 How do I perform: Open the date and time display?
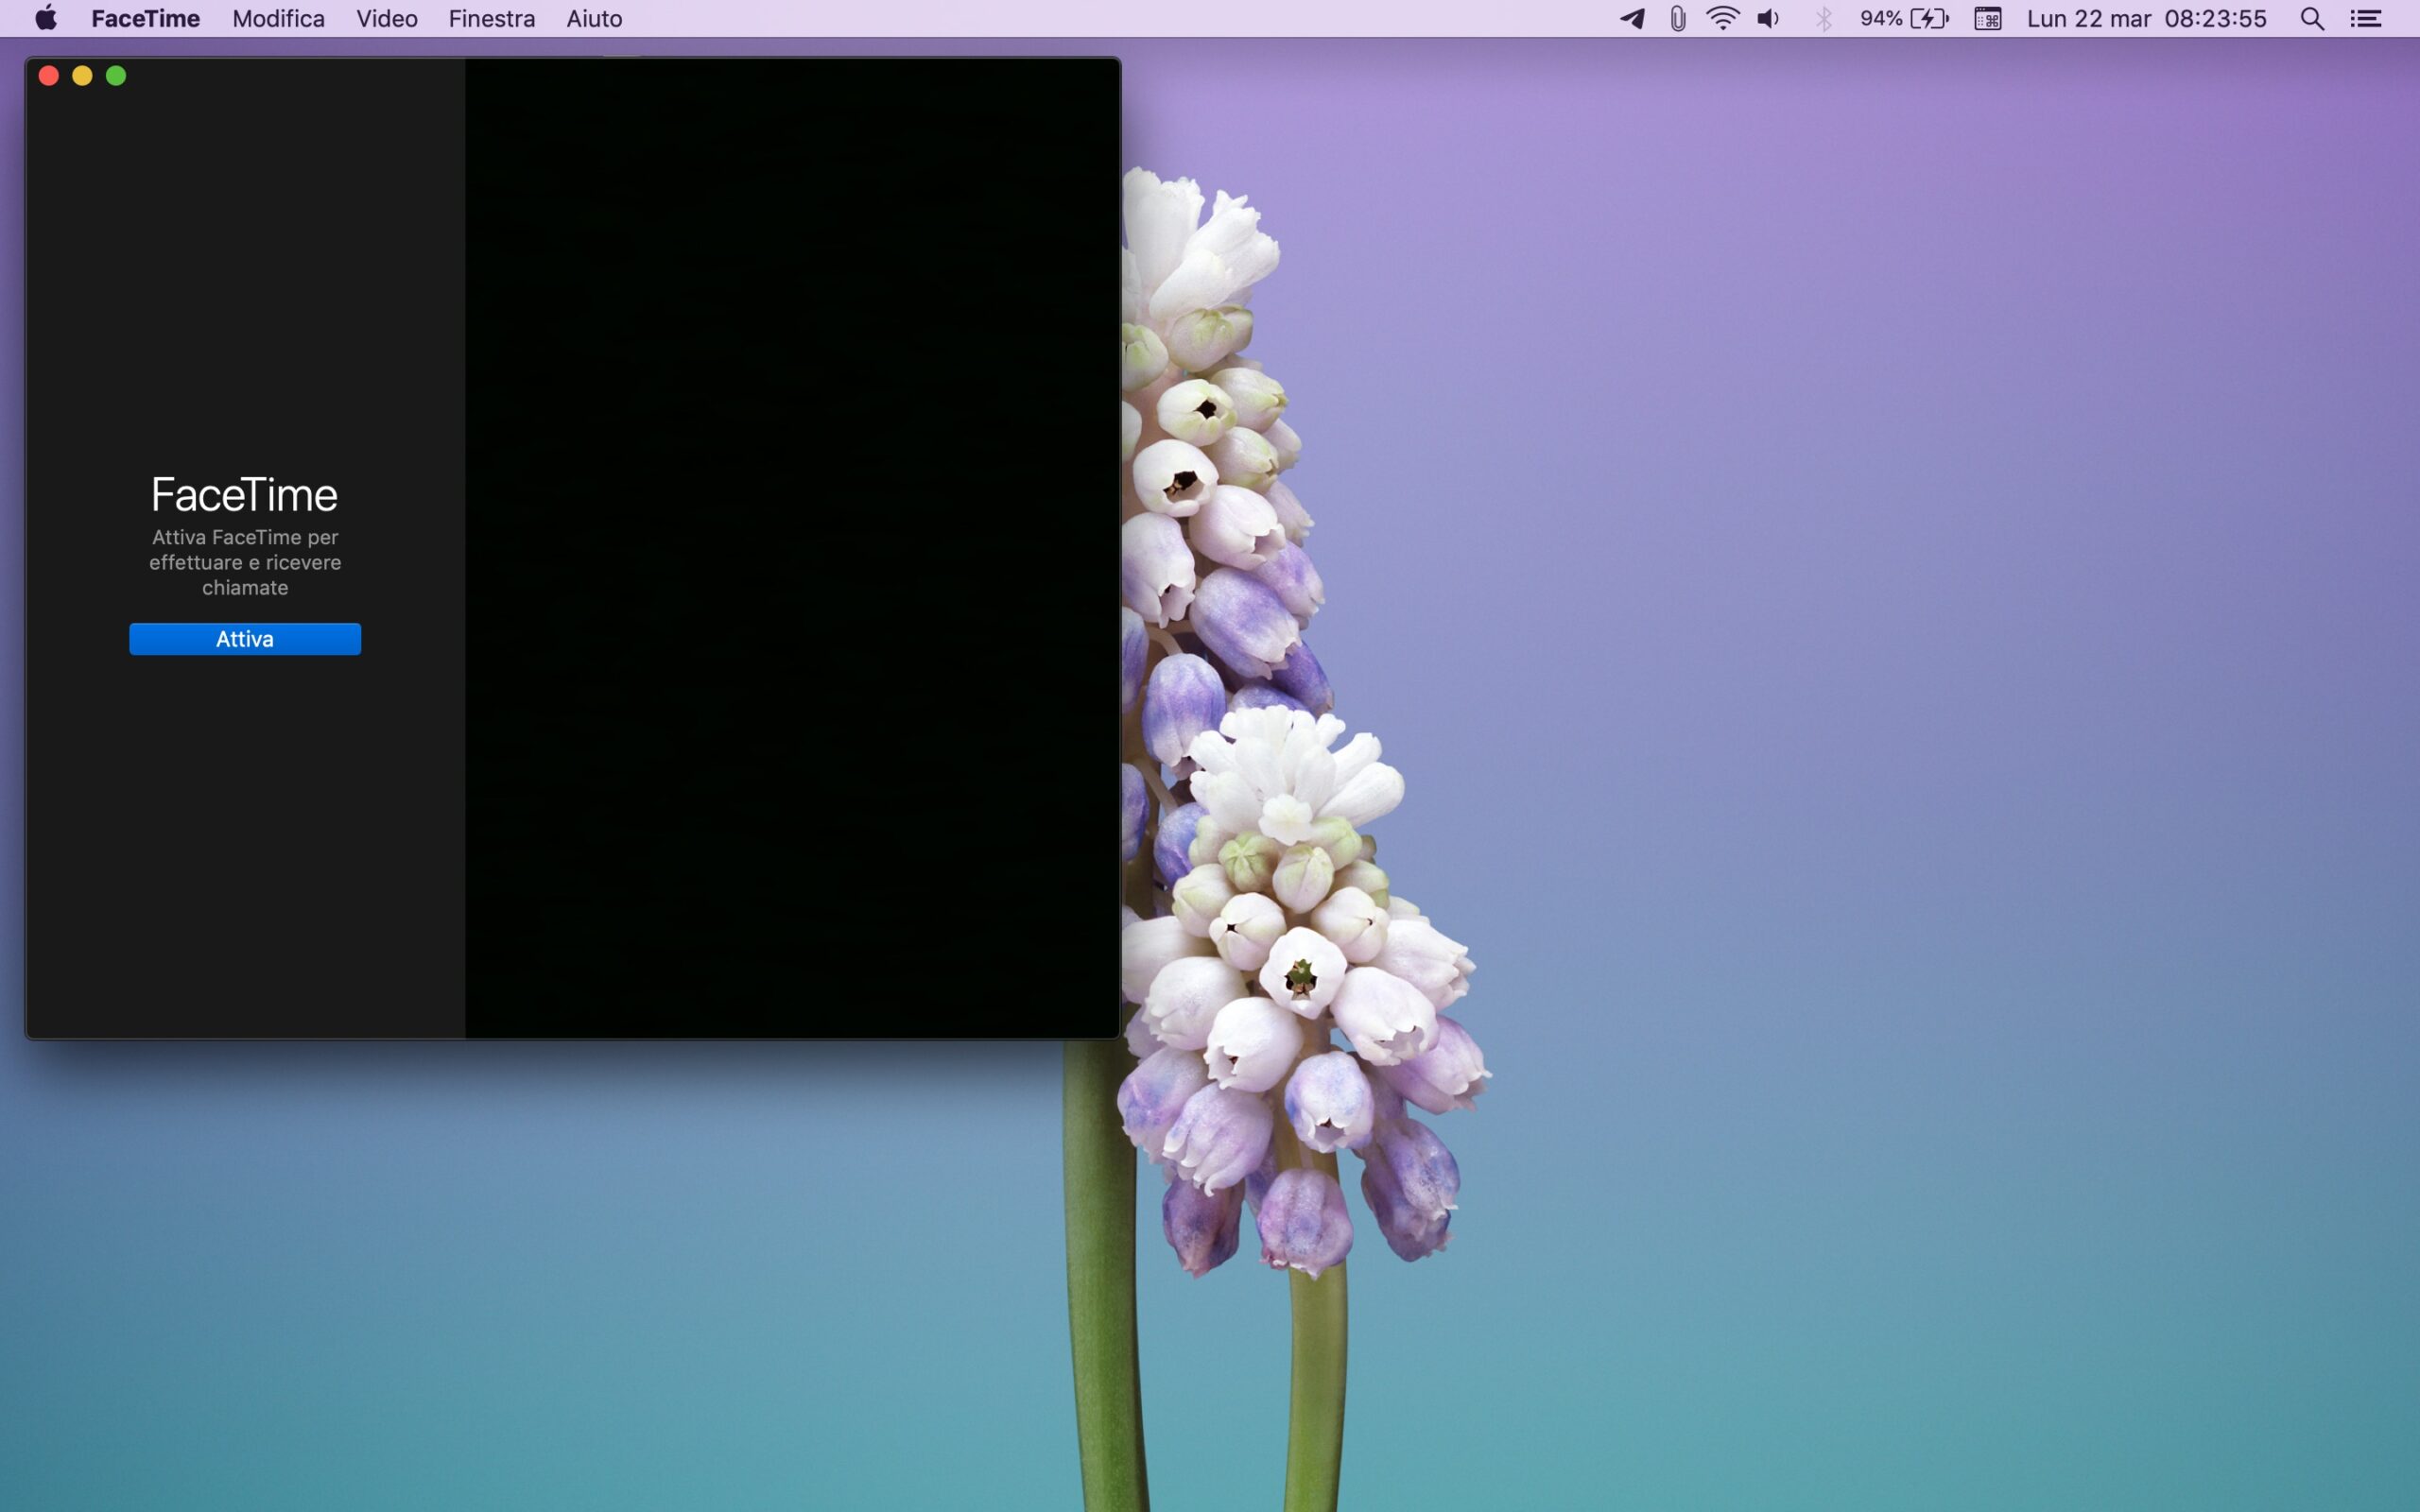pos(2146,19)
